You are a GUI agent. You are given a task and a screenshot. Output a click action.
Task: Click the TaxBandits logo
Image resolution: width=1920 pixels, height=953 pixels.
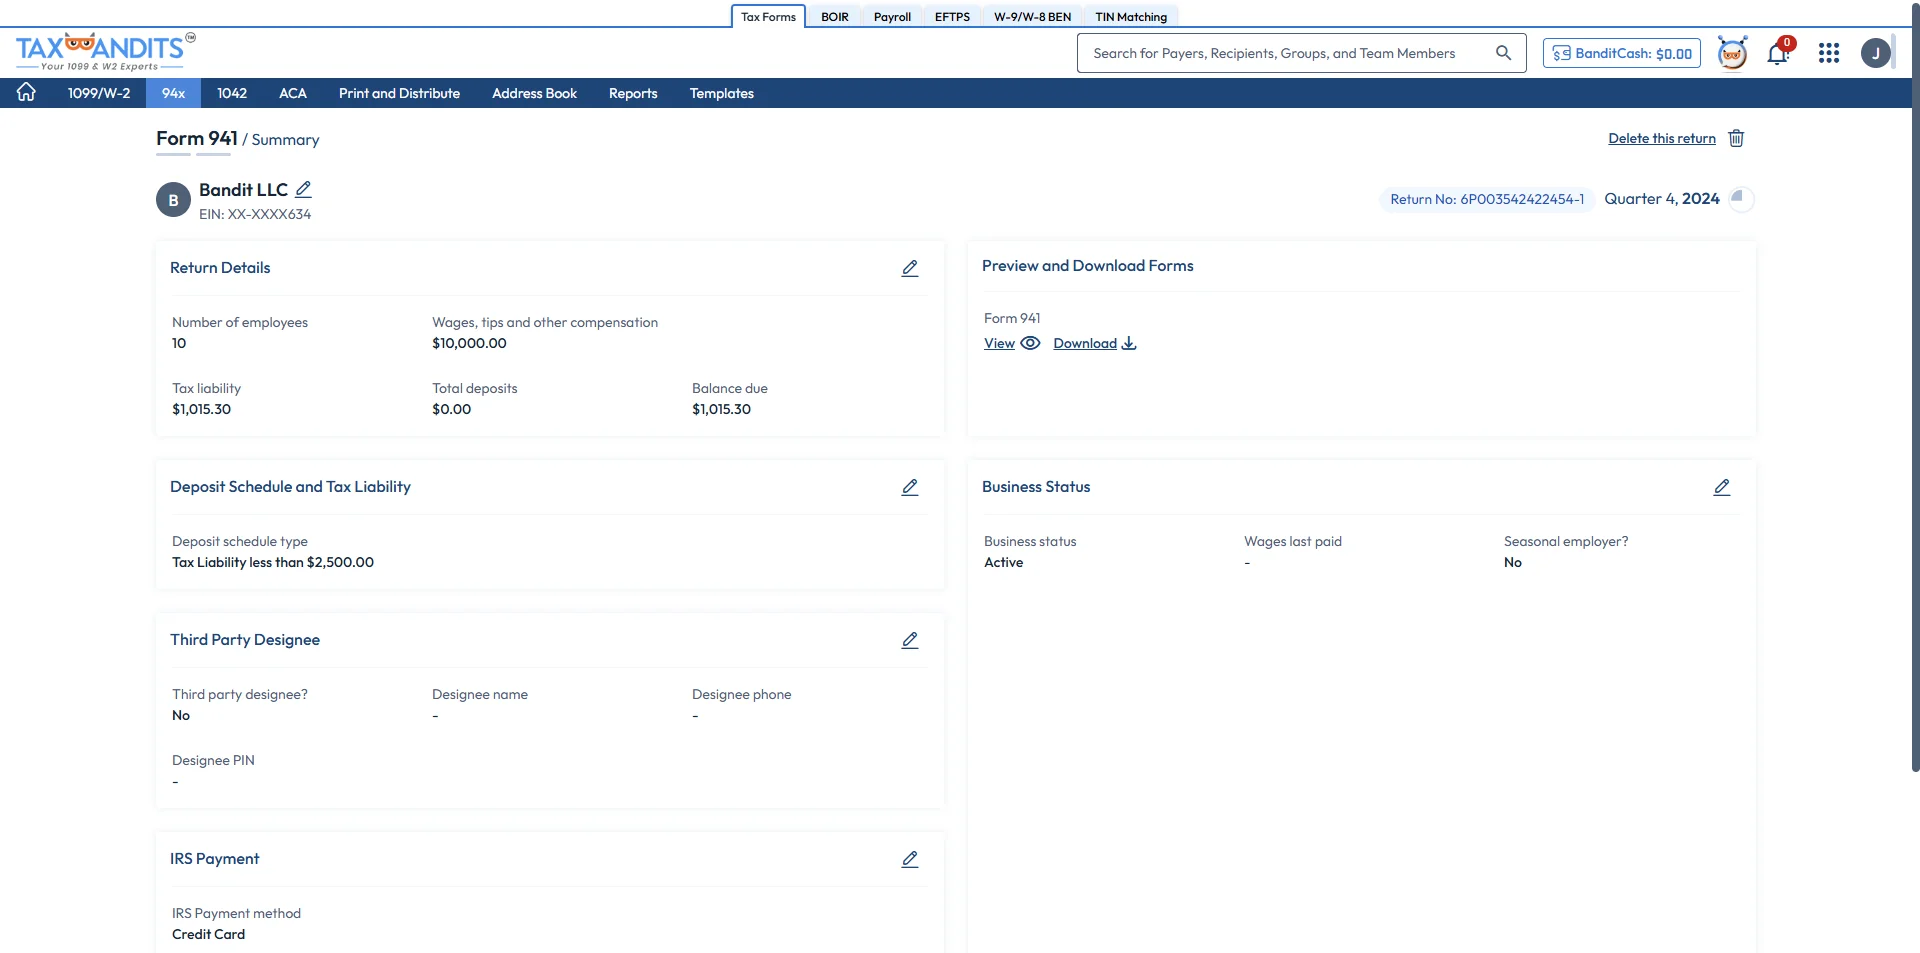[105, 52]
